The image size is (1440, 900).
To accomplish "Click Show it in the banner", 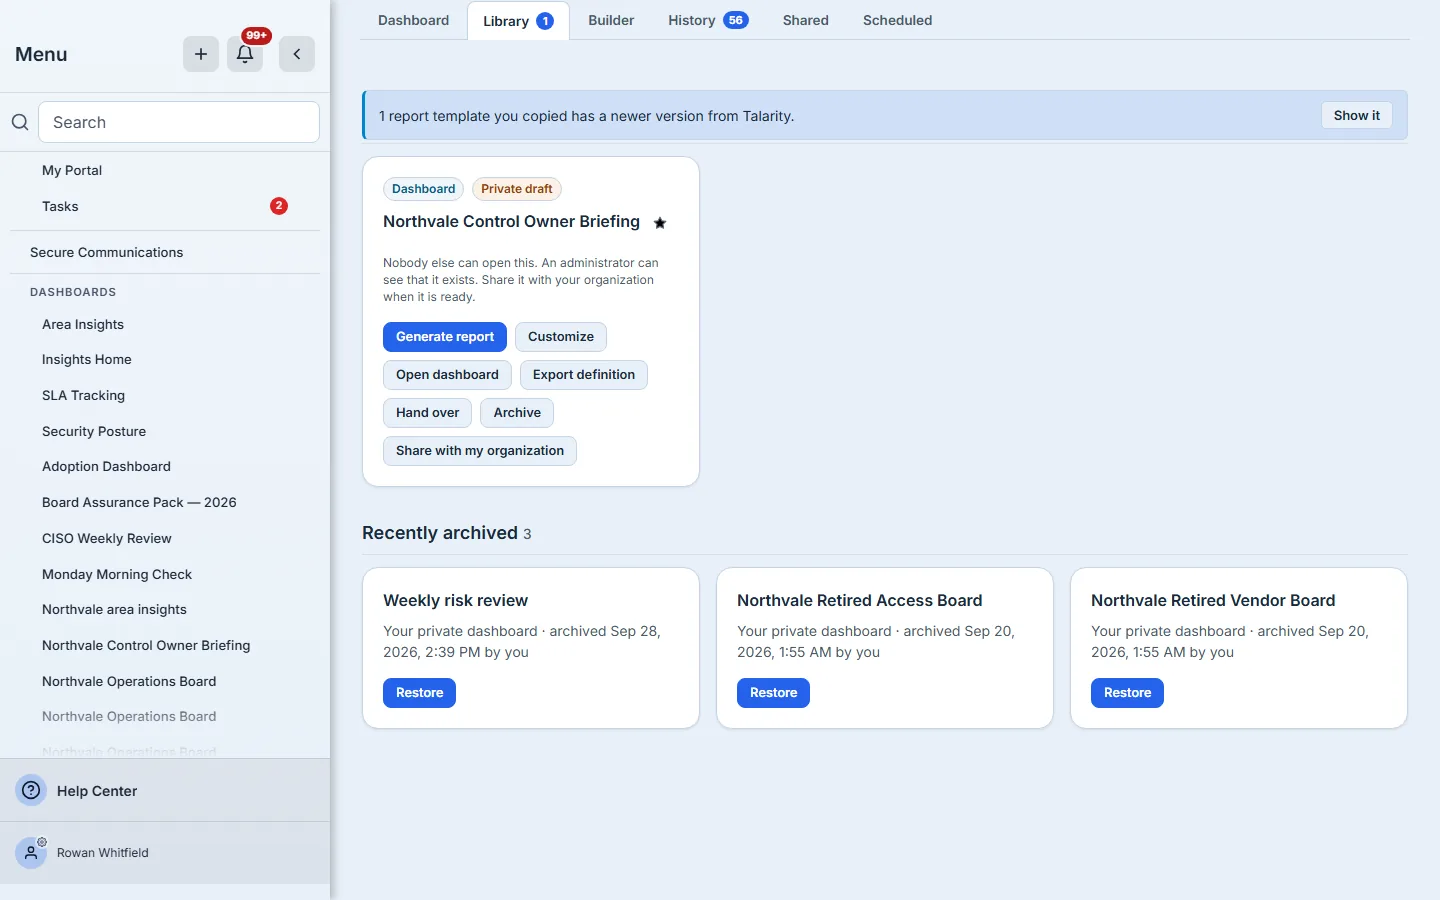I will [x=1357, y=115].
